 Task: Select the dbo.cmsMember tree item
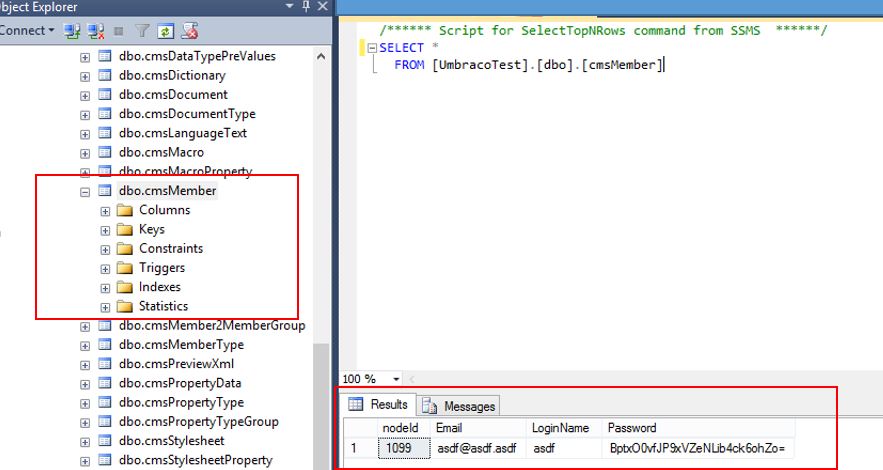pos(167,191)
